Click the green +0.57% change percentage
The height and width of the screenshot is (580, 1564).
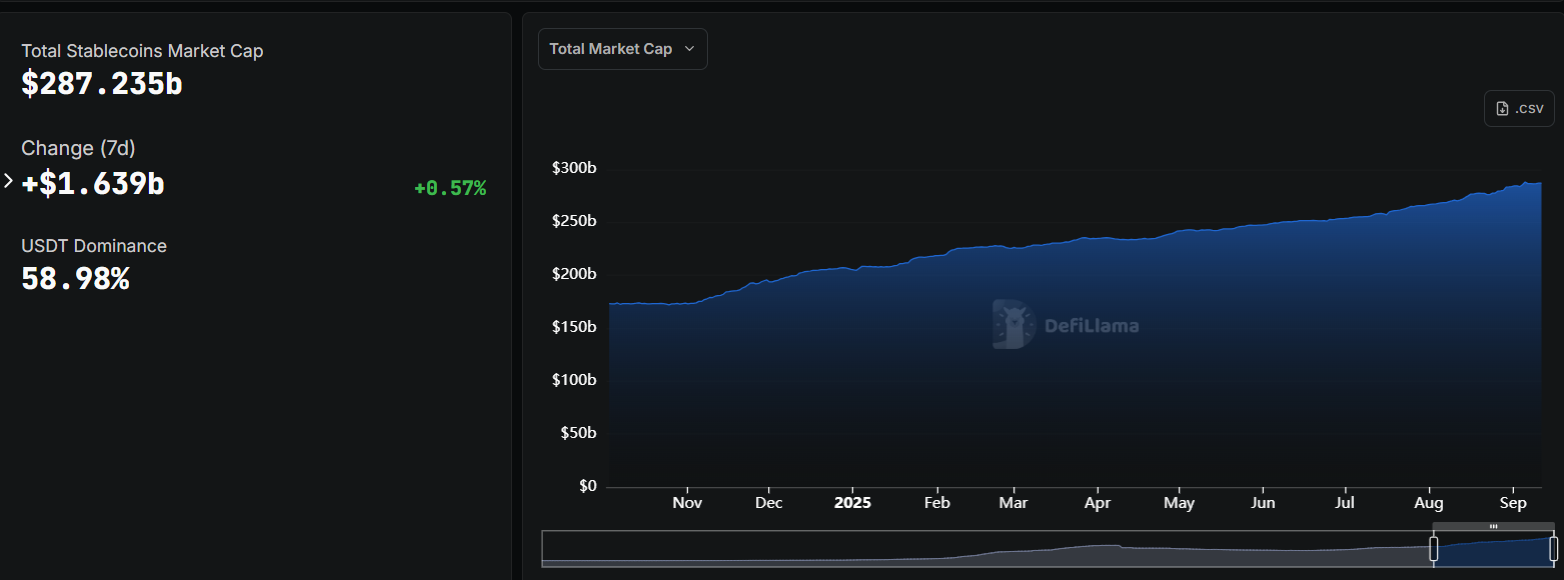coord(449,188)
